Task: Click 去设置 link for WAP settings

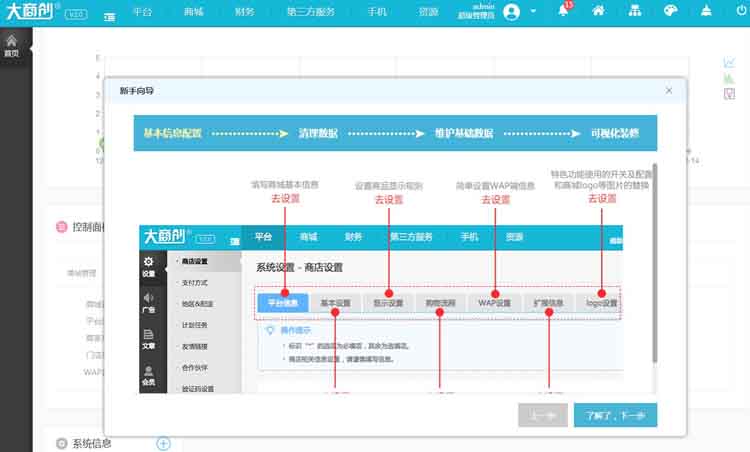Action: [x=495, y=199]
